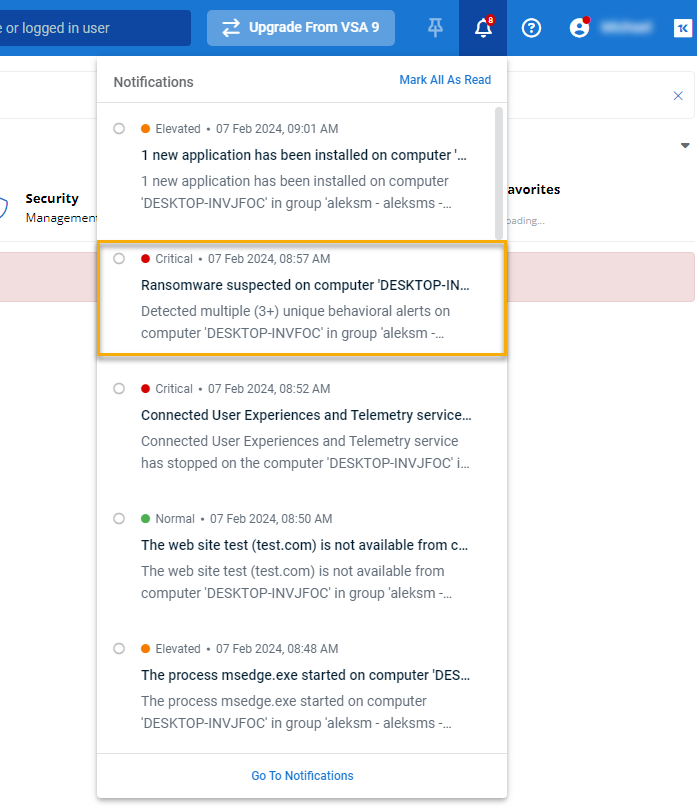
Task: Click Go To Notifications link
Action: 302,776
